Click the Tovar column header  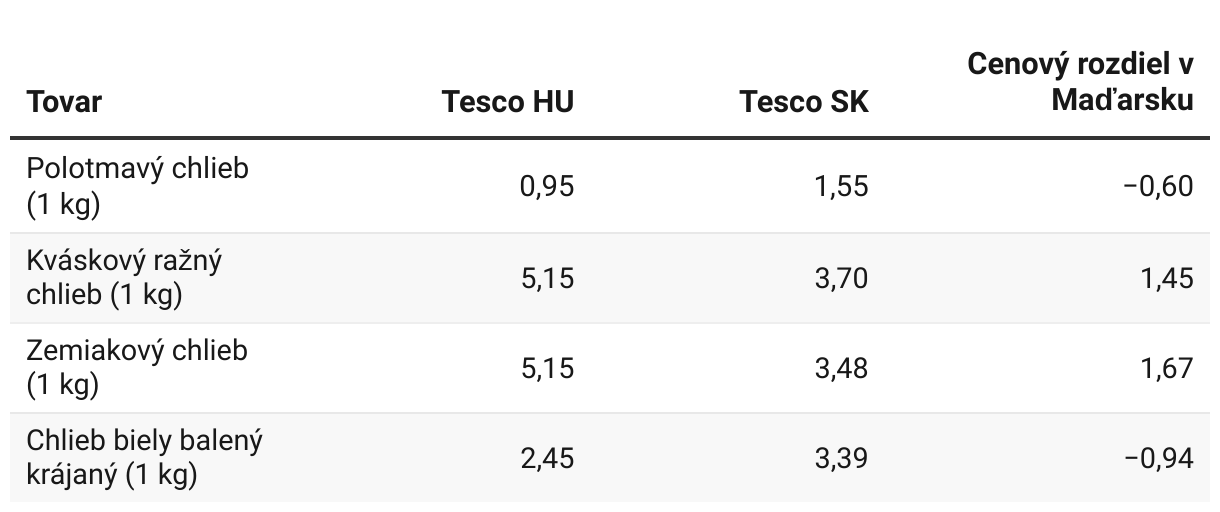point(64,102)
